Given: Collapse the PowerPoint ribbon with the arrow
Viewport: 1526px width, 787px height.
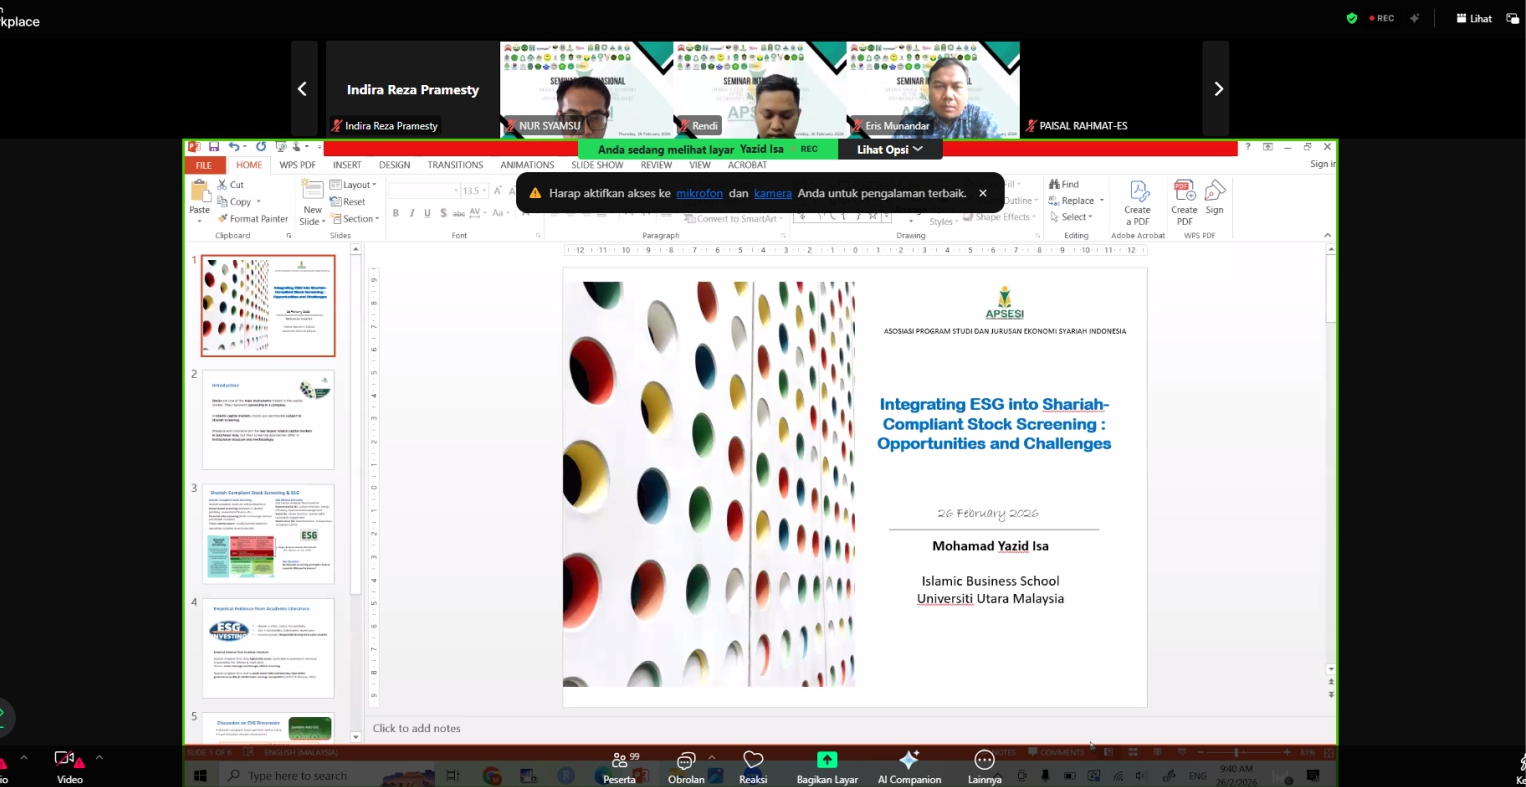Looking at the screenshot, I should [x=1328, y=236].
